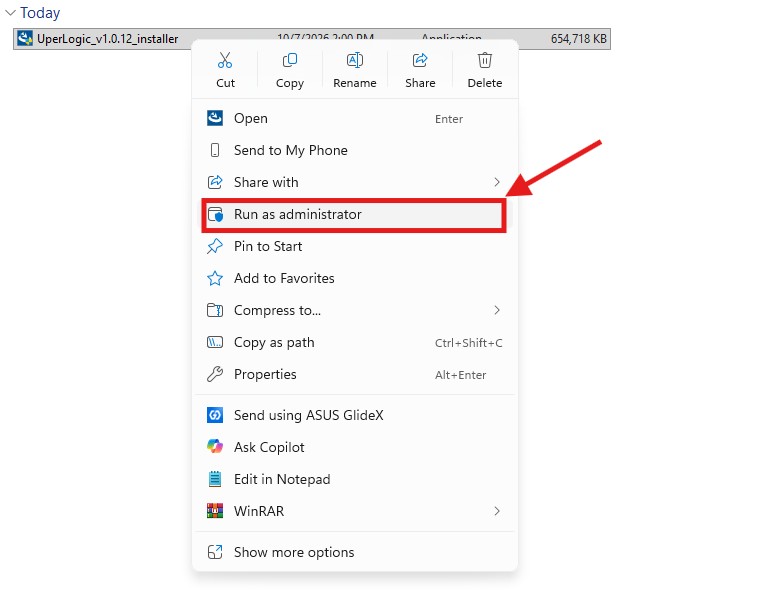
Task: Click the Cut scissors icon
Action: point(225,60)
